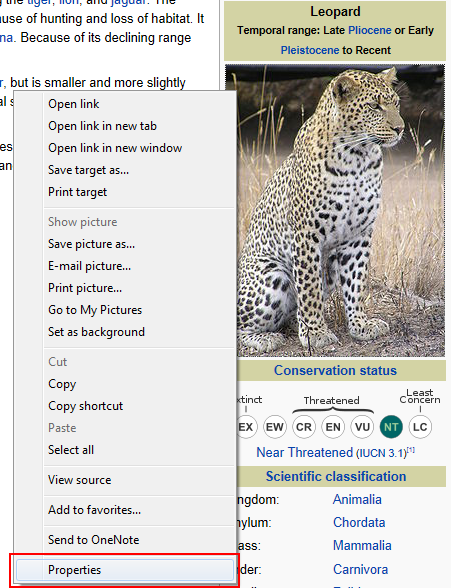Select Send to OneNote
The width and height of the screenshot is (451, 588).
pyautogui.click(x=93, y=540)
